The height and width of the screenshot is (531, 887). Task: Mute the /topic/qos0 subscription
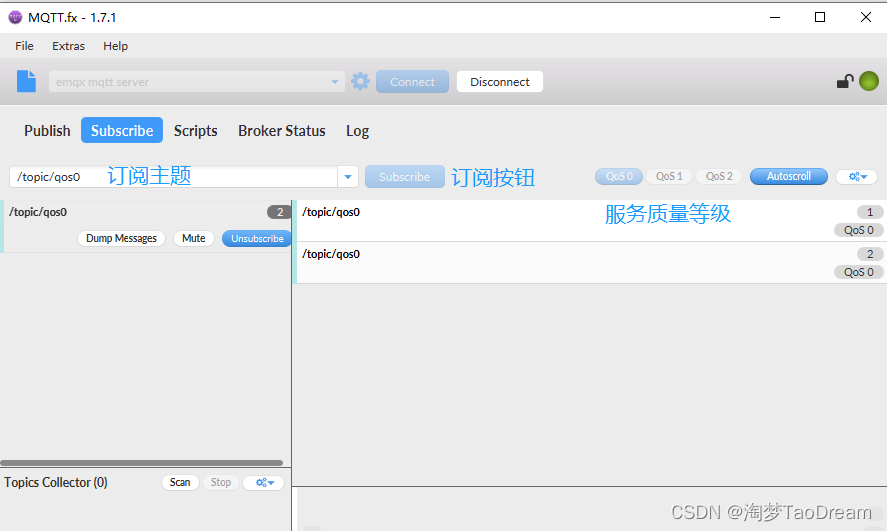tap(193, 238)
